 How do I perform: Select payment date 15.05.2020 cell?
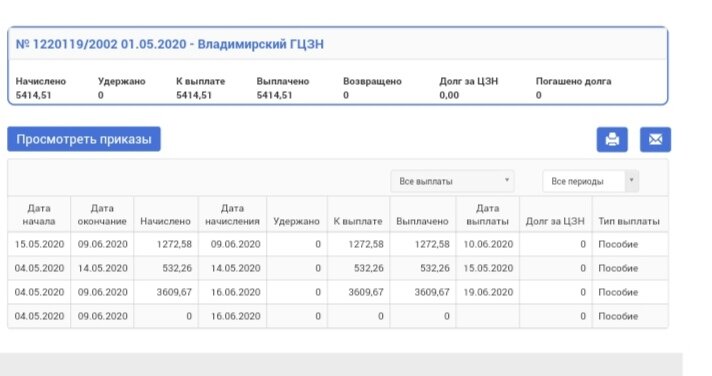[x=488, y=268]
